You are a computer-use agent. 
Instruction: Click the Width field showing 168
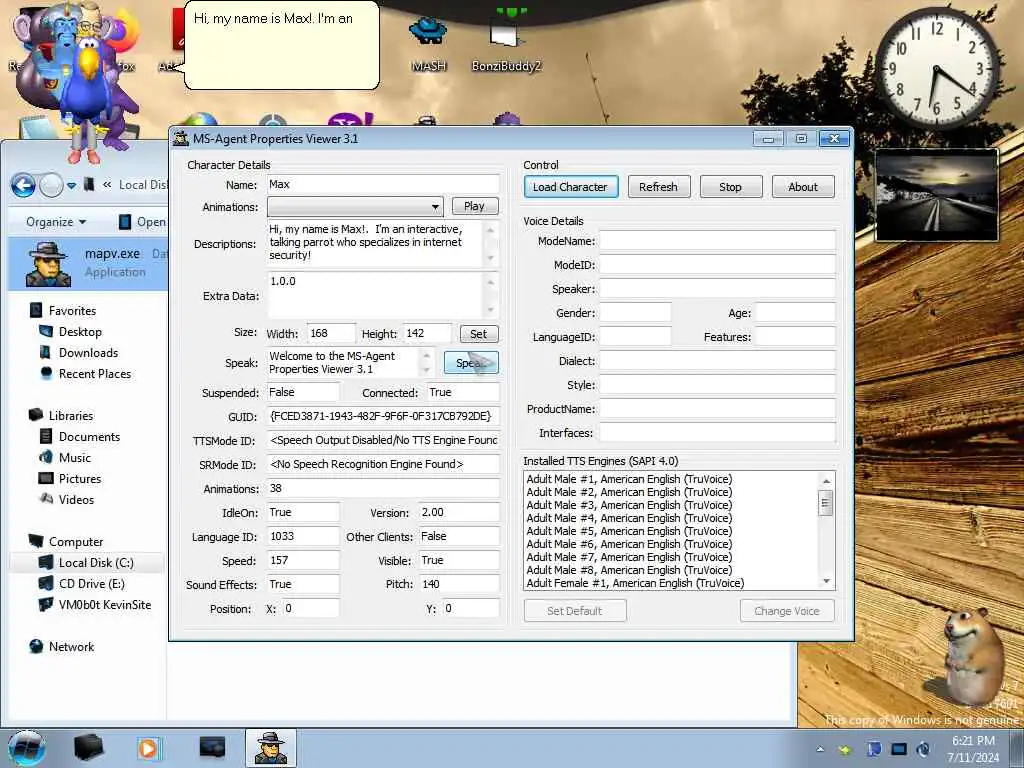click(331, 333)
